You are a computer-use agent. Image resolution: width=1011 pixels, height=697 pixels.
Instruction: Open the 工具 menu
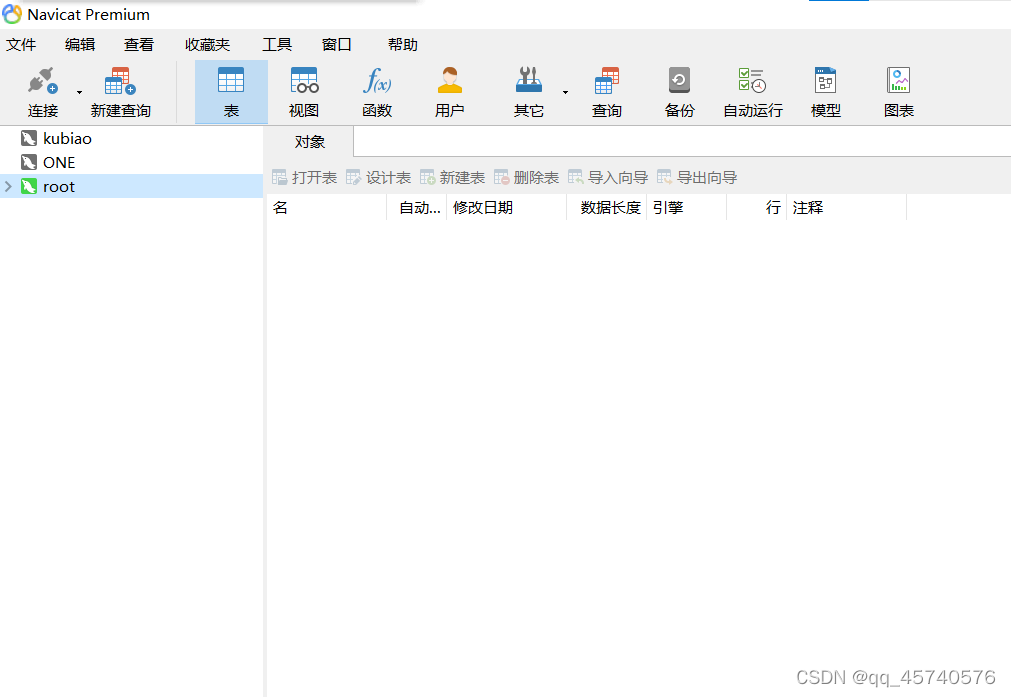click(x=277, y=44)
